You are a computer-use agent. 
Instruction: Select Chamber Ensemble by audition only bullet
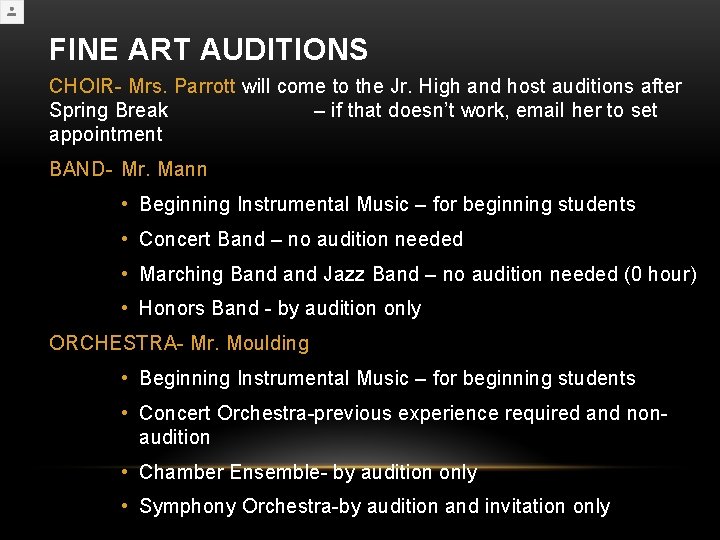coord(308,472)
